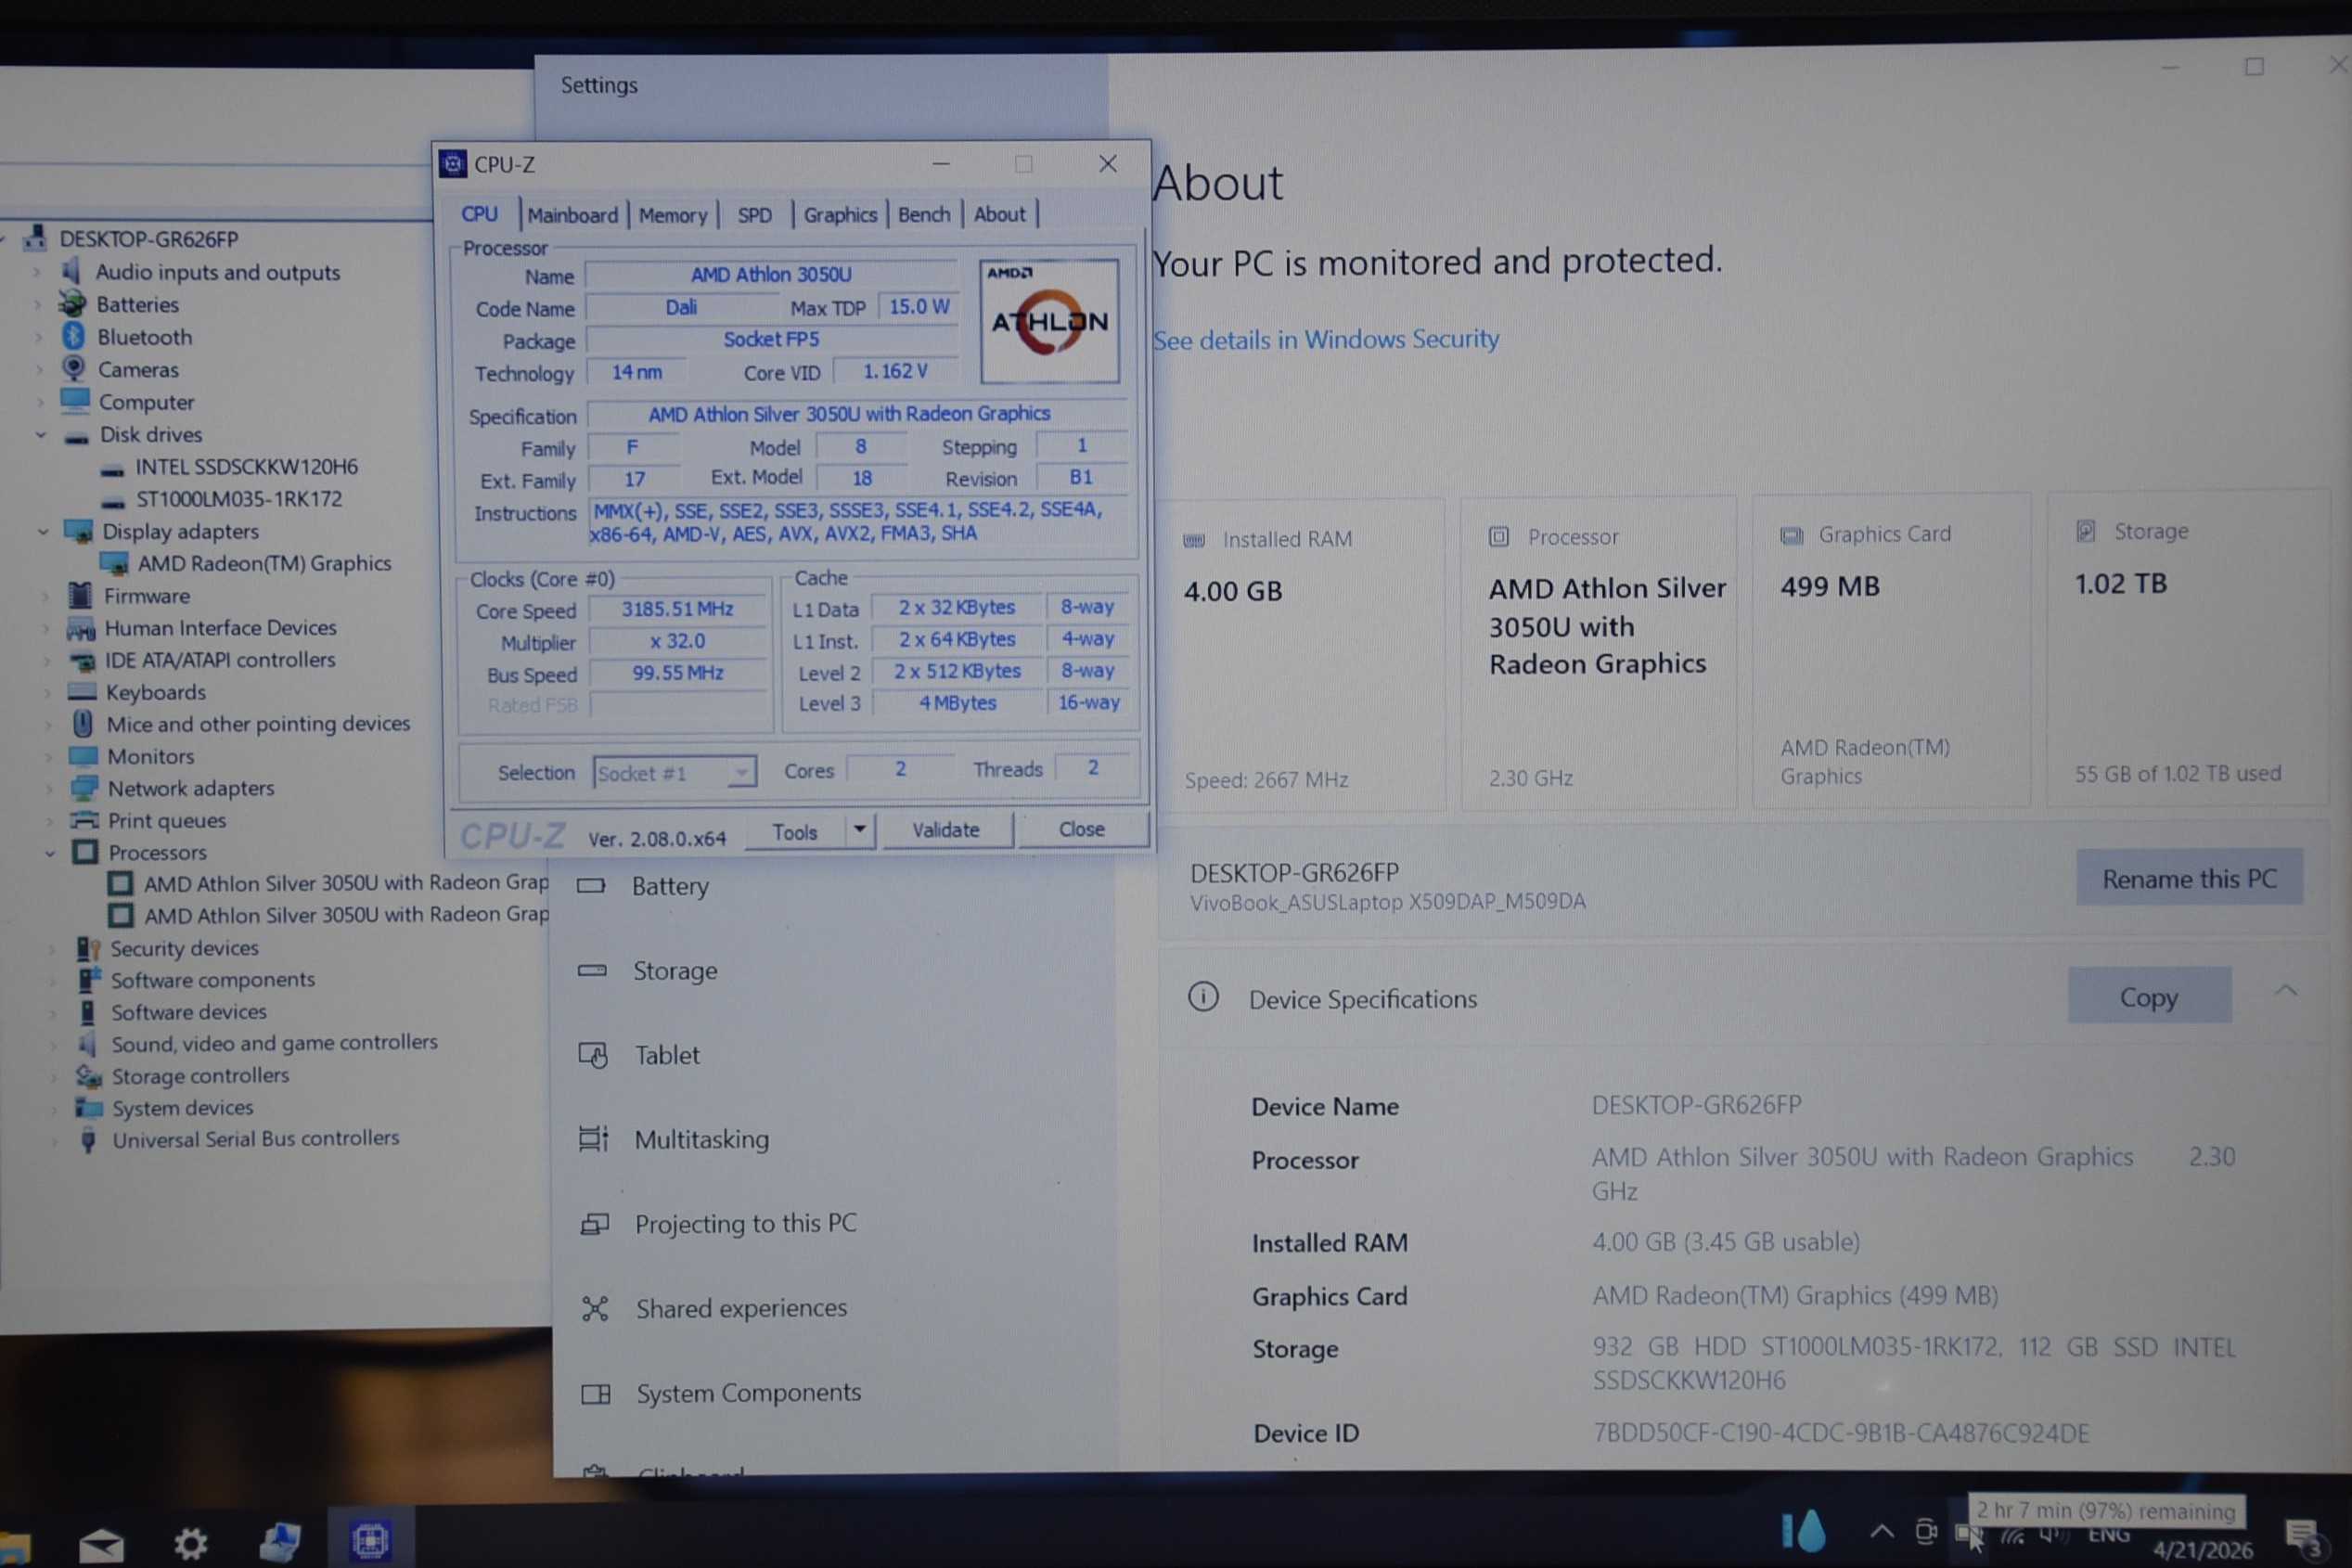Collapse the Processors tree node
The image size is (2352, 1568).
(50, 853)
